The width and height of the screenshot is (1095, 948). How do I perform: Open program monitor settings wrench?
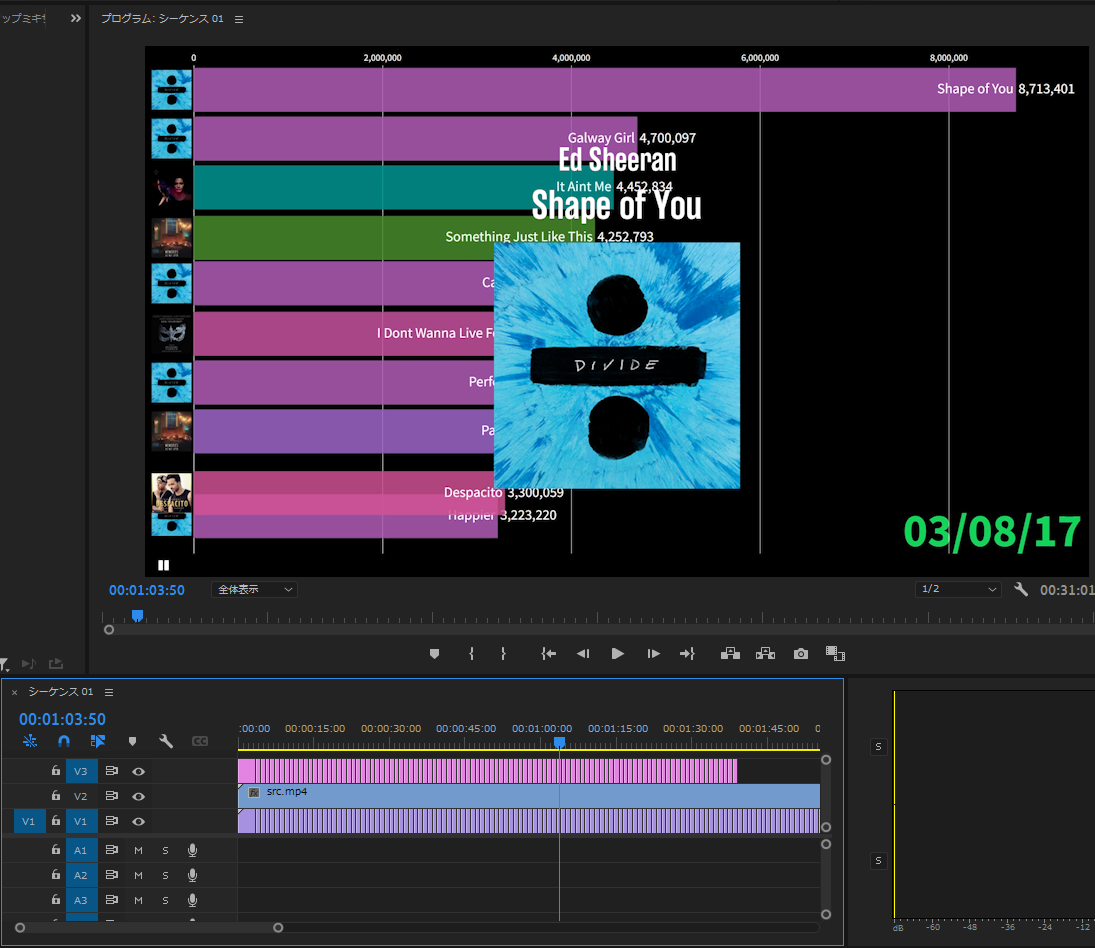[x=1021, y=590]
